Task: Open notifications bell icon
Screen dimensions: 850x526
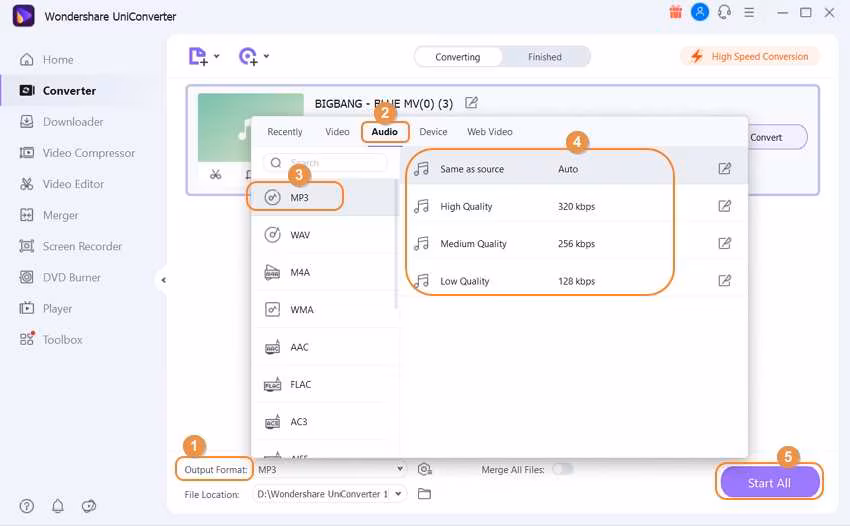Action: tap(57, 506)
